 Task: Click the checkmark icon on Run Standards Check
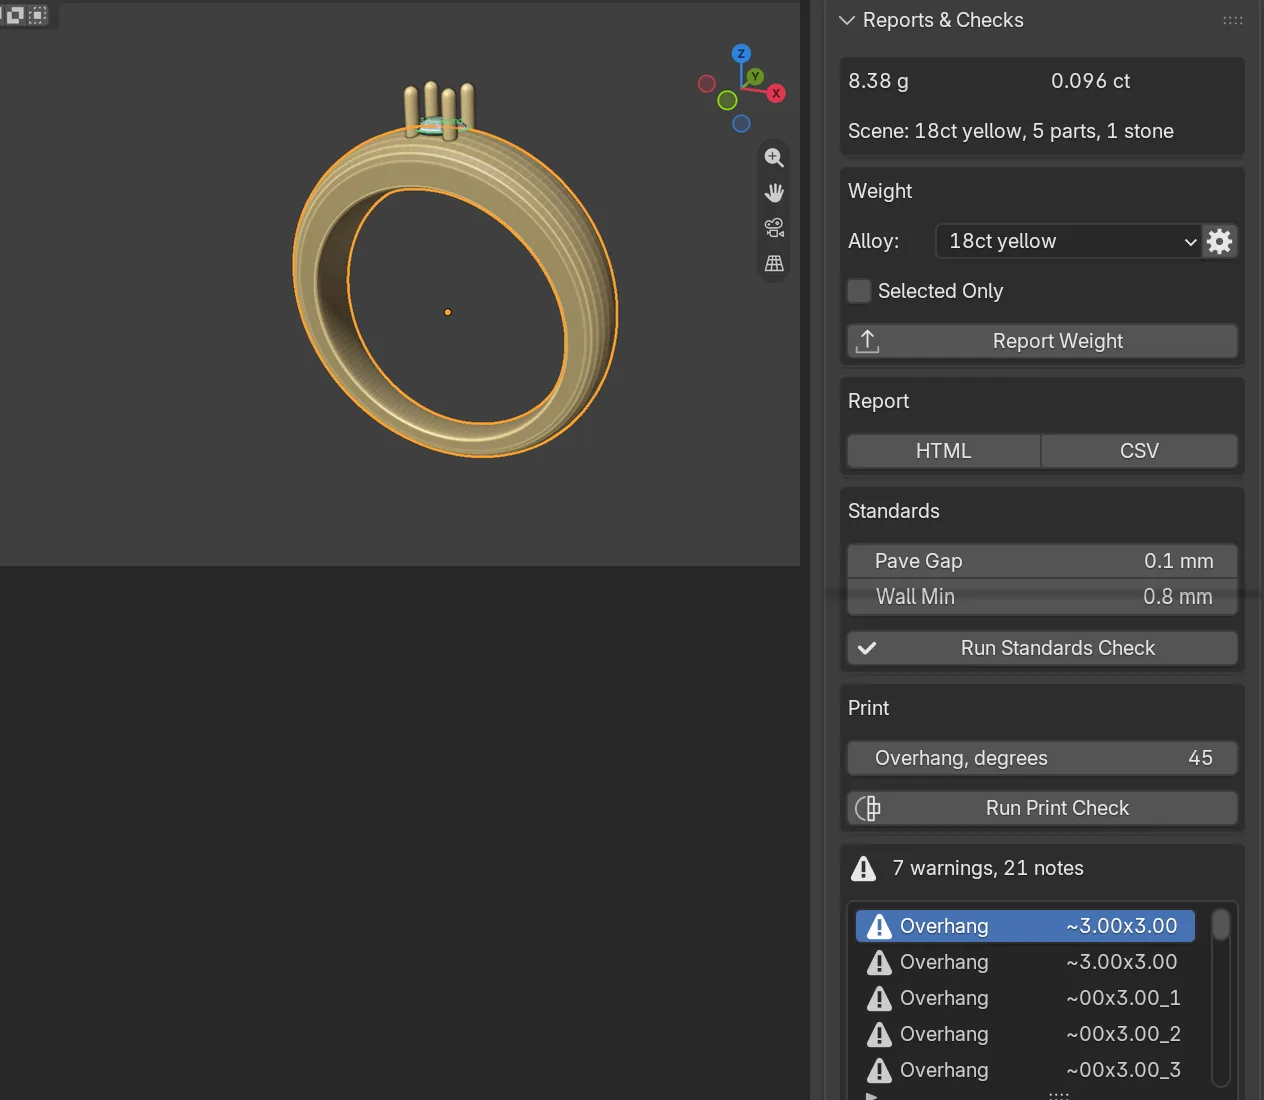tap(867, 648)
